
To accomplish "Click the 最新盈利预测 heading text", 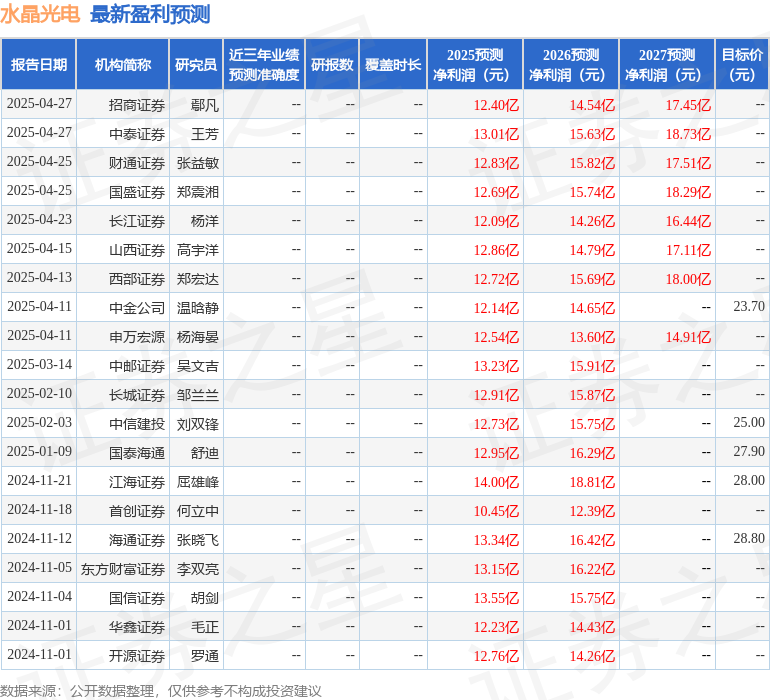I will [x=150, y=14].
